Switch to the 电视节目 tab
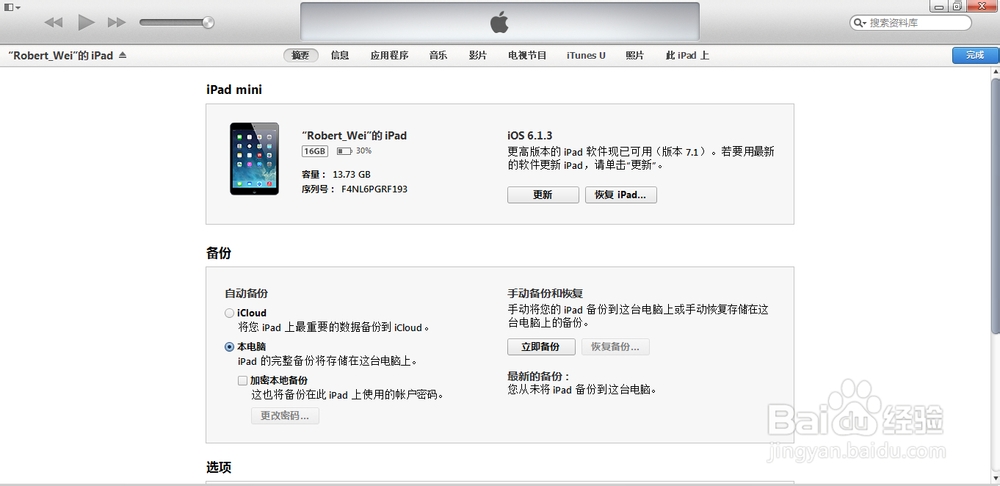The width and height of the screenshot is (1000, 486). tap(527, 55)
